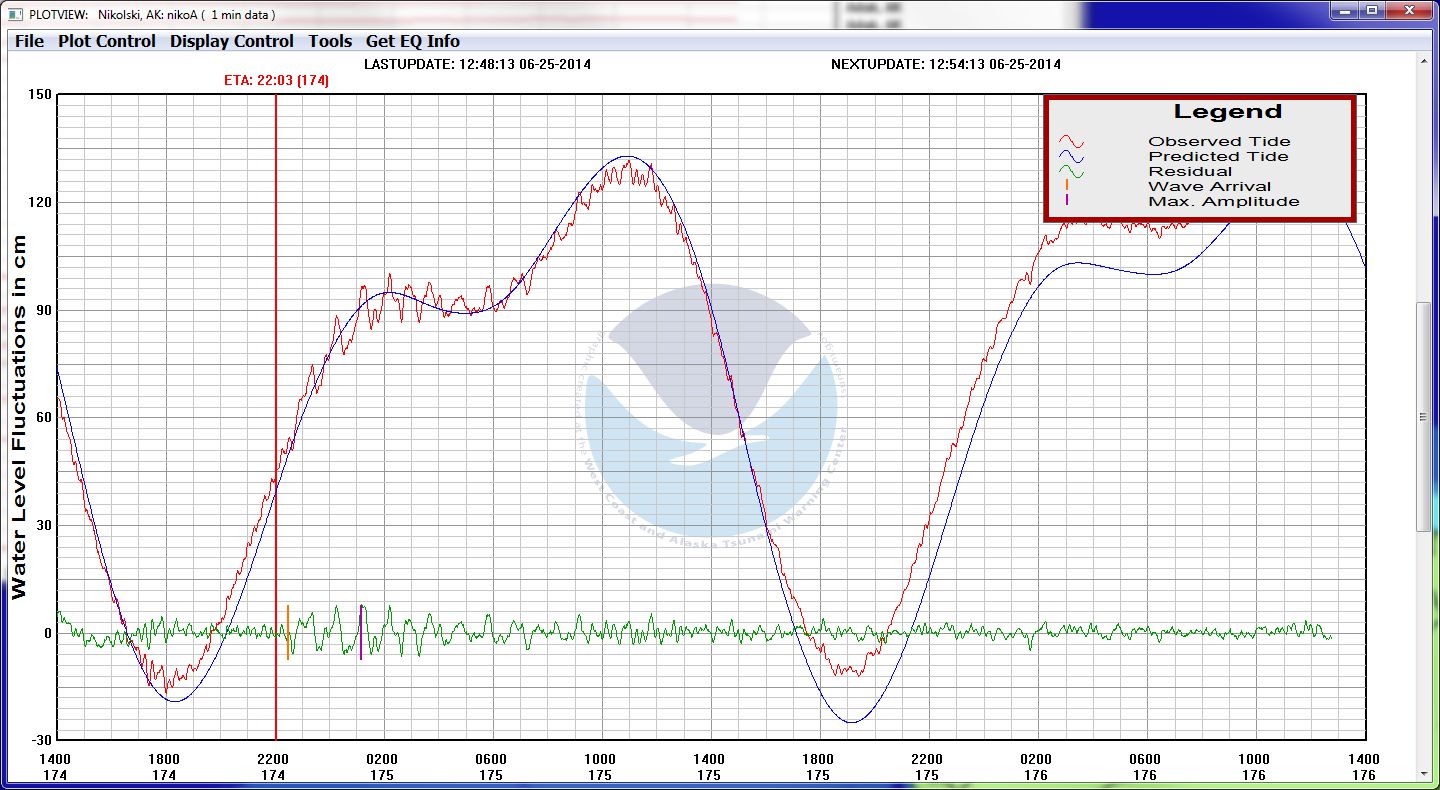Click the PLOTVIEW Nikolski, AK title text

152,15
